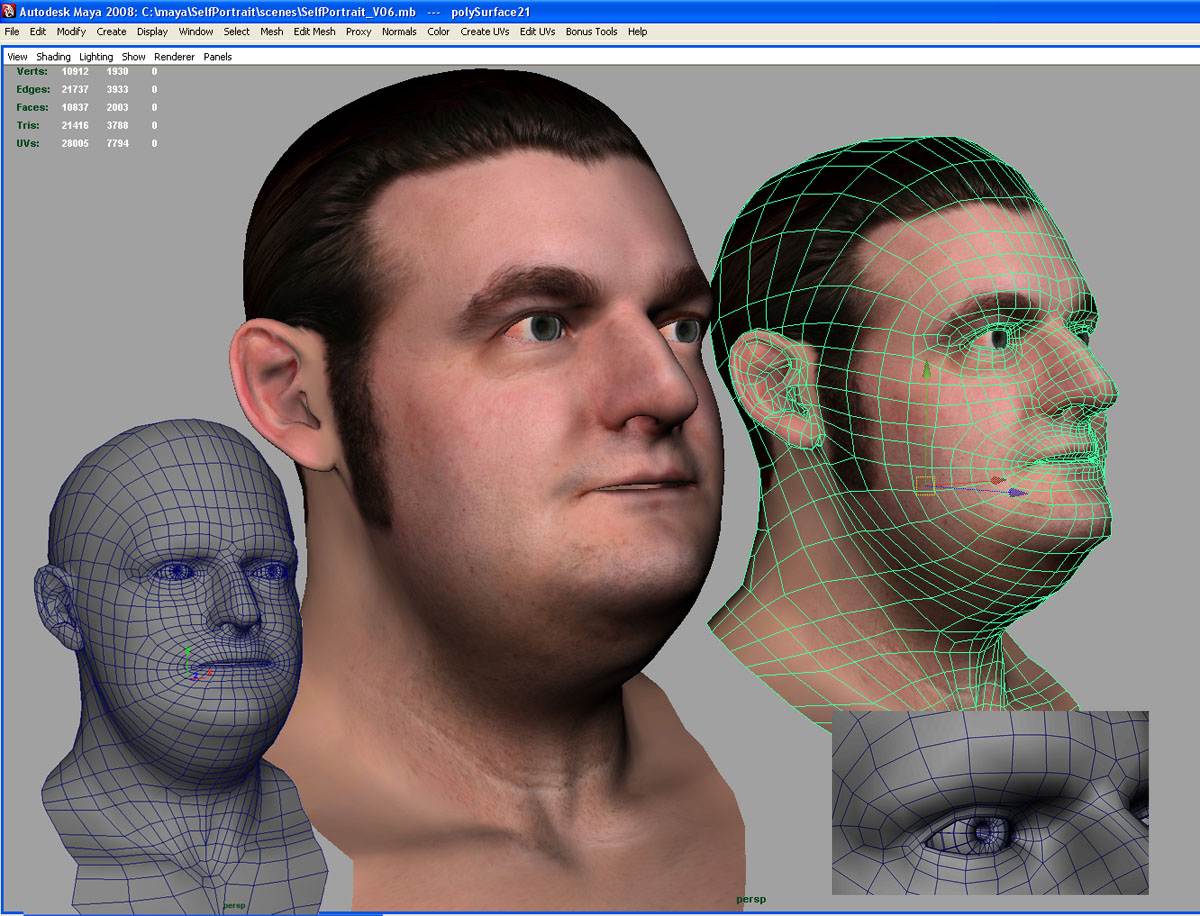Viewport: 1200px width, 916px height.
Task: Click the Edges: label in the HUD
Action: pyautogui.click(x=32, y=90)
